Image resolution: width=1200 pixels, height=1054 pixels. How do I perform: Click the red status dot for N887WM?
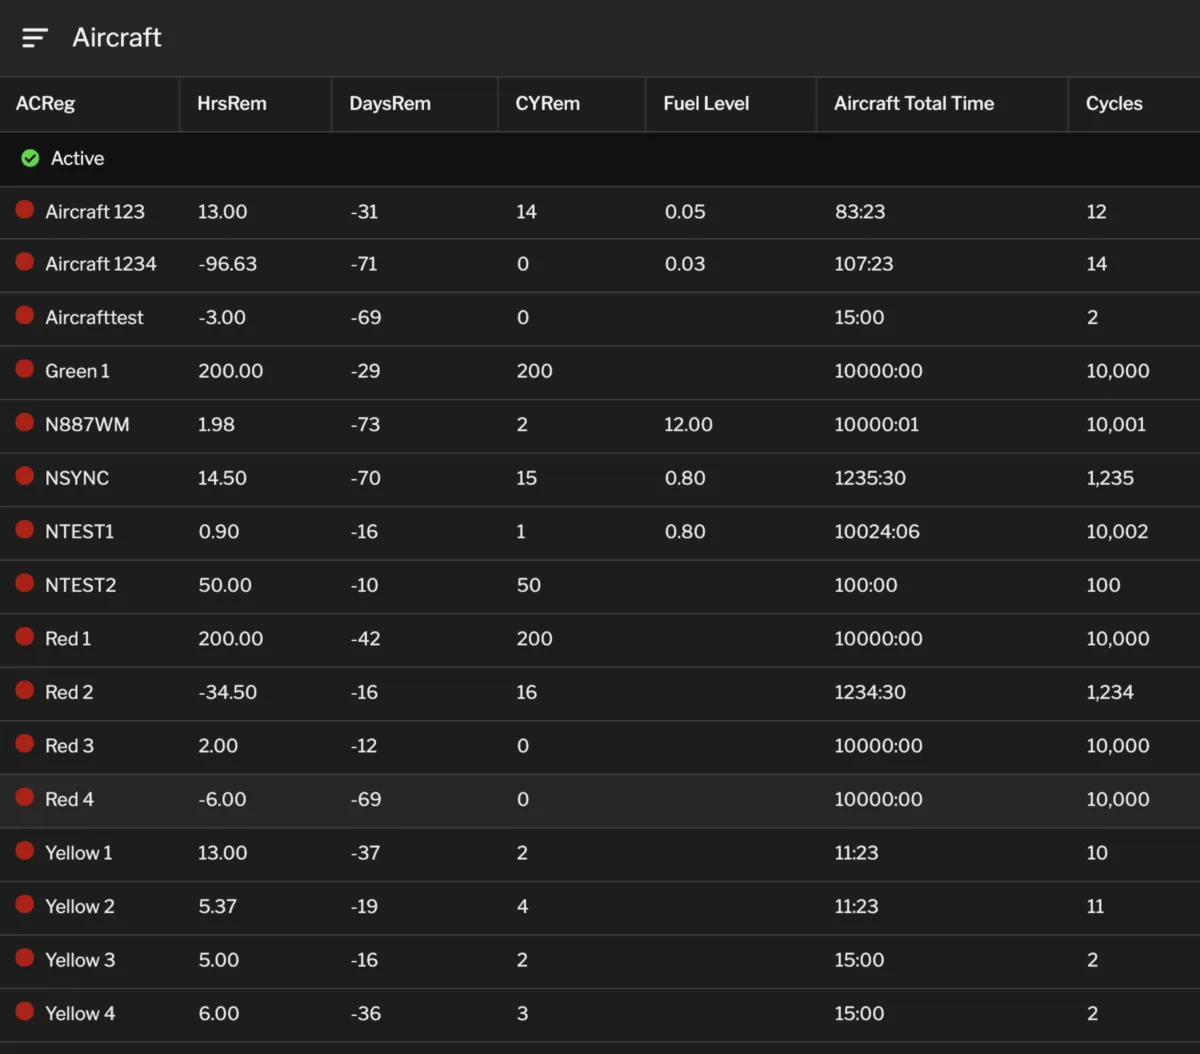click(x=25, y=423)
